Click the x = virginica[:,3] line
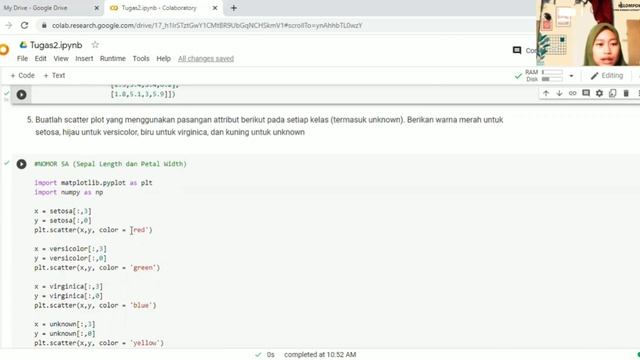Viewport: 640px width, 360px height. [69, 287]
